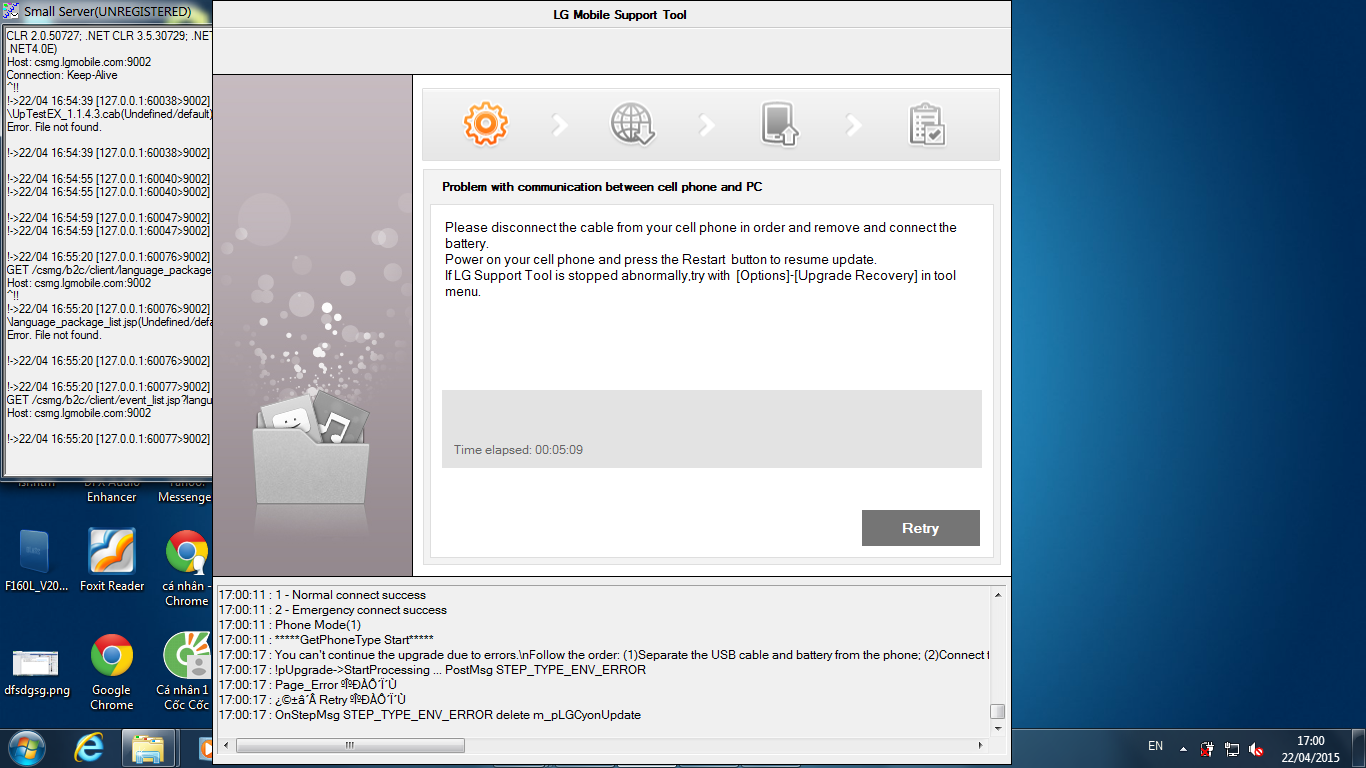This screenshot has height=768, width=1366.
Task: Select the Yahoo Messenger desktop label
Action: pyautogui.click(x=185, y=491)
